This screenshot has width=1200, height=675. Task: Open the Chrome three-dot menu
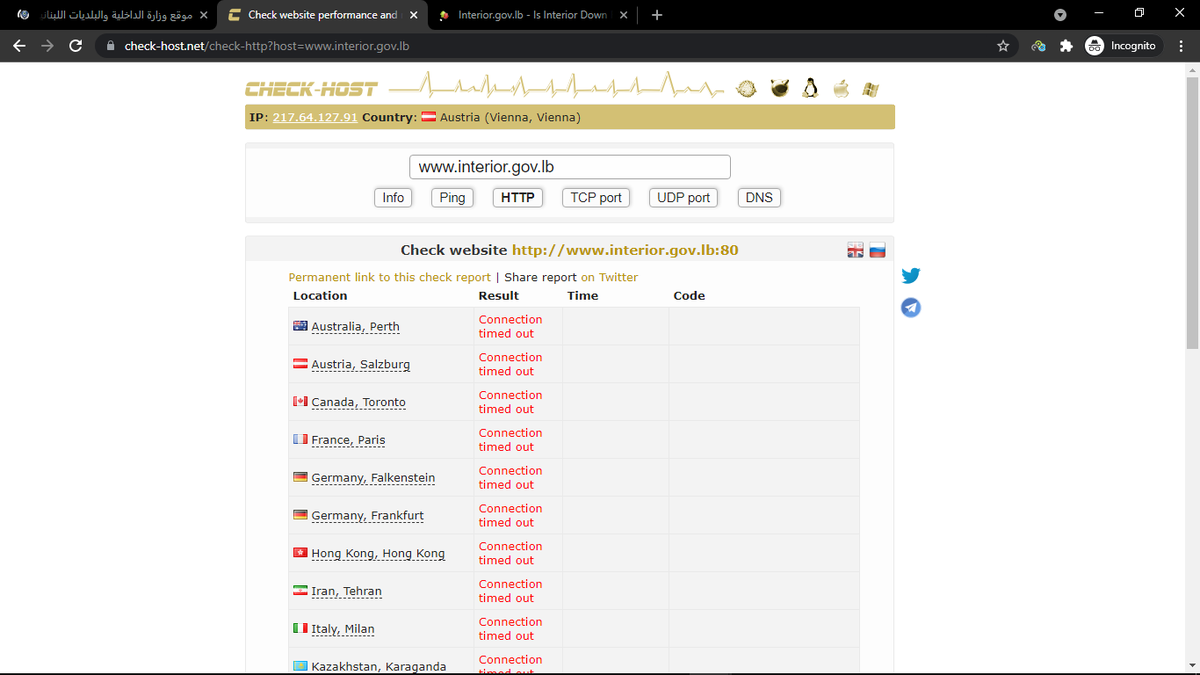tap(1180, 46)
